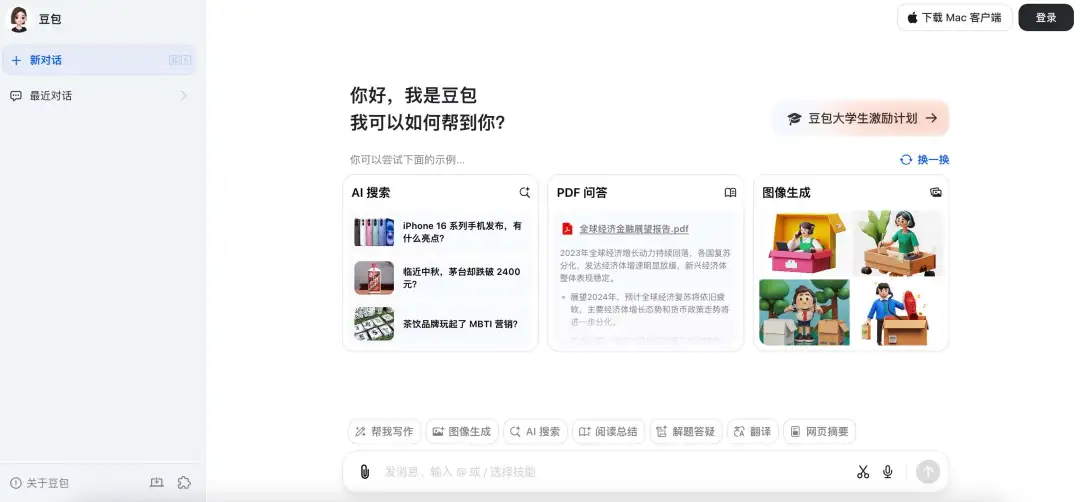Open the 图像生成 card title
The image size is (1080, 502).
pos(786,193)
